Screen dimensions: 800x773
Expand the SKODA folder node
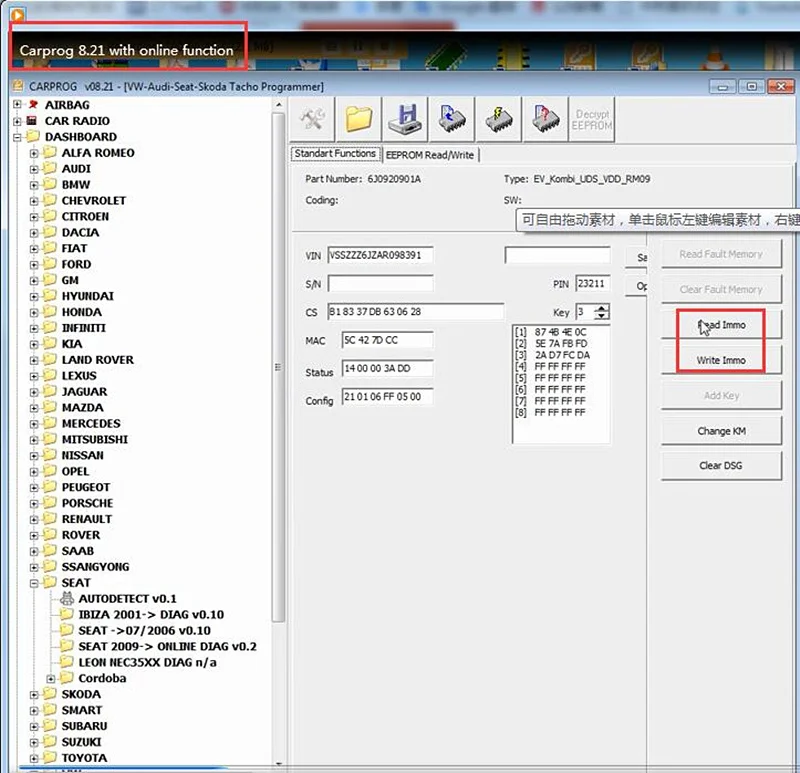[34, 694]
